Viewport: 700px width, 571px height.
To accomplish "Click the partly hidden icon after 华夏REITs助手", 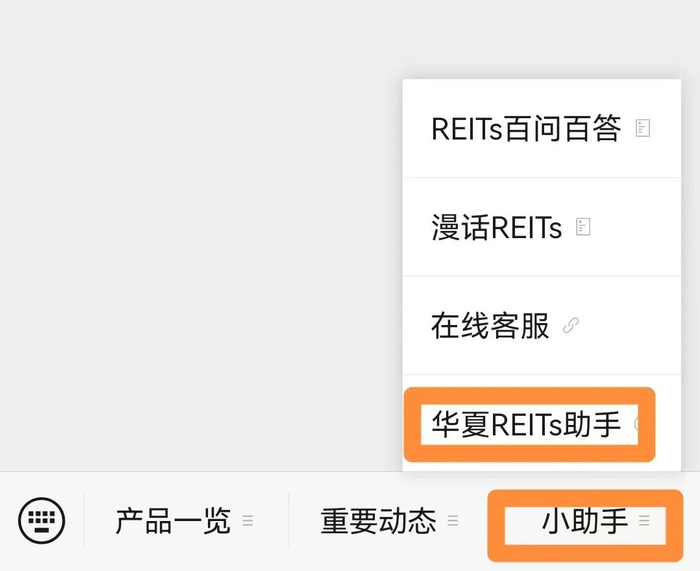I will (x=638, y=424).
